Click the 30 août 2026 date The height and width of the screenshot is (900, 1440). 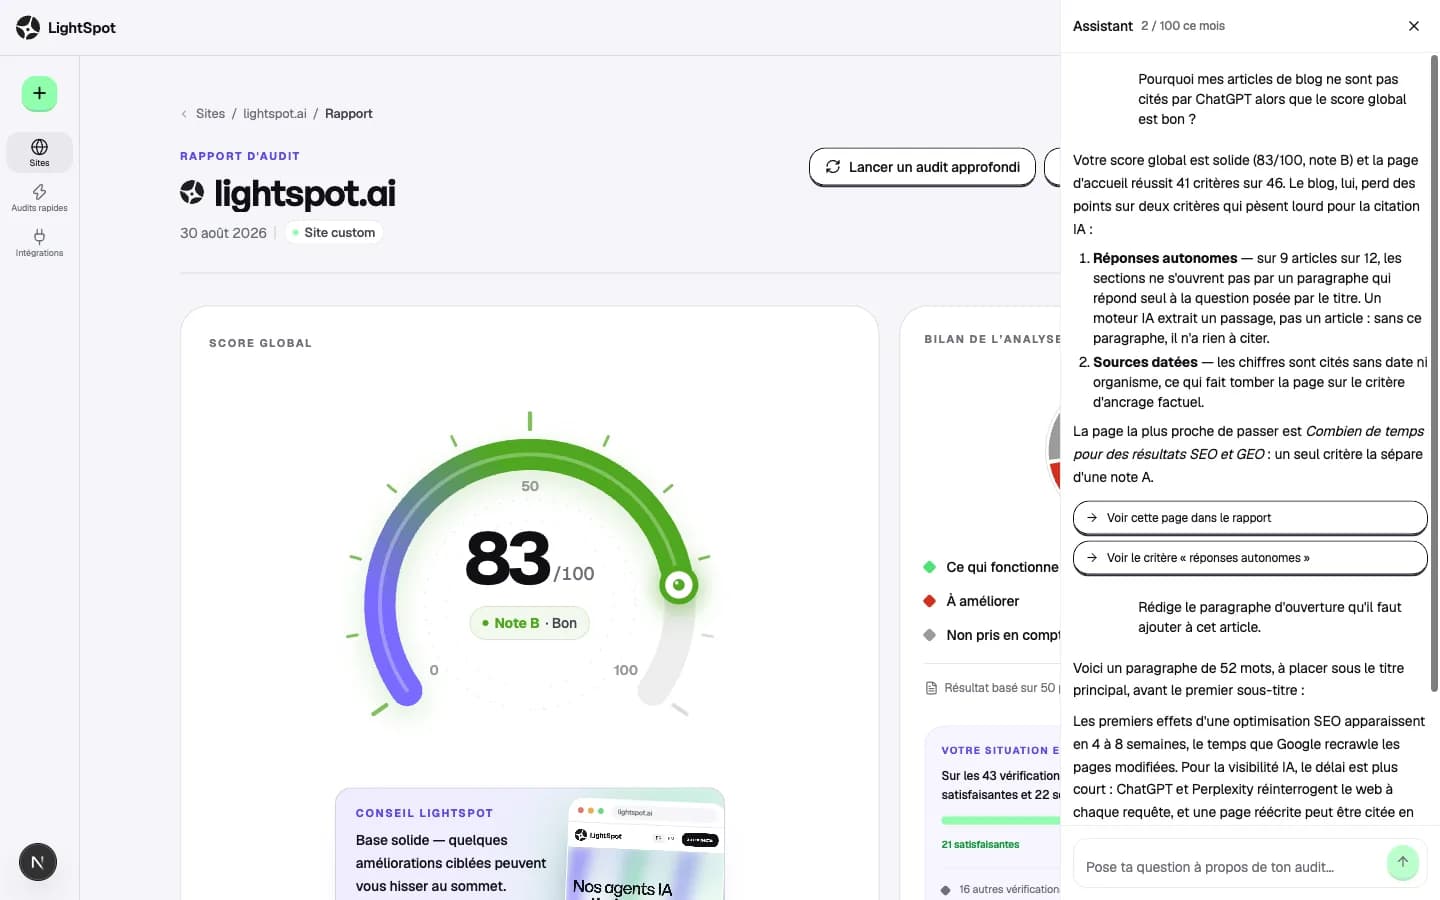223,233
